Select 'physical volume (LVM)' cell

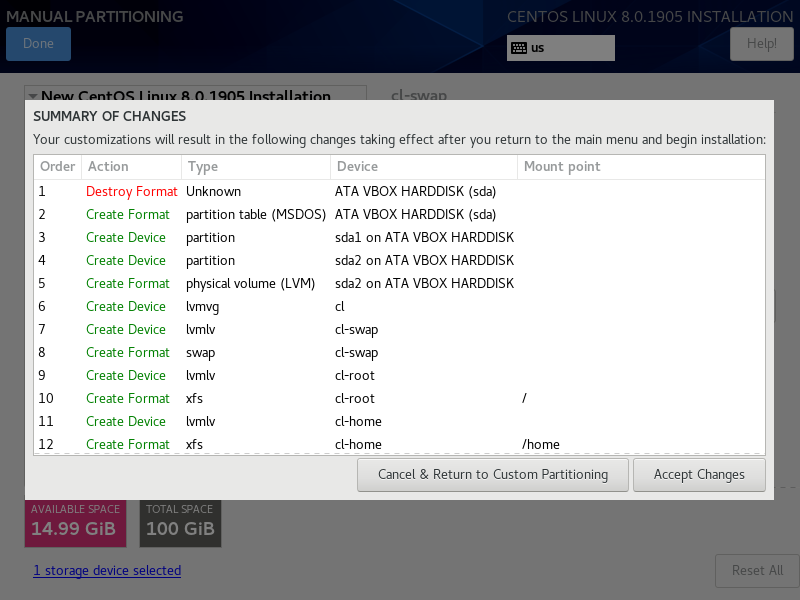tap(250, 283)
